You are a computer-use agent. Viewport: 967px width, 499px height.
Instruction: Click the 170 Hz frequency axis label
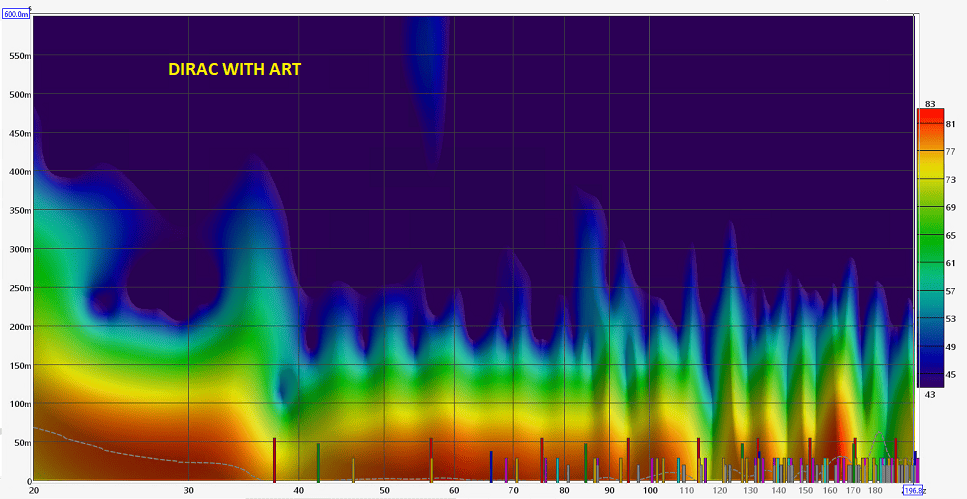pyautogui.click(x=854, y=490)
